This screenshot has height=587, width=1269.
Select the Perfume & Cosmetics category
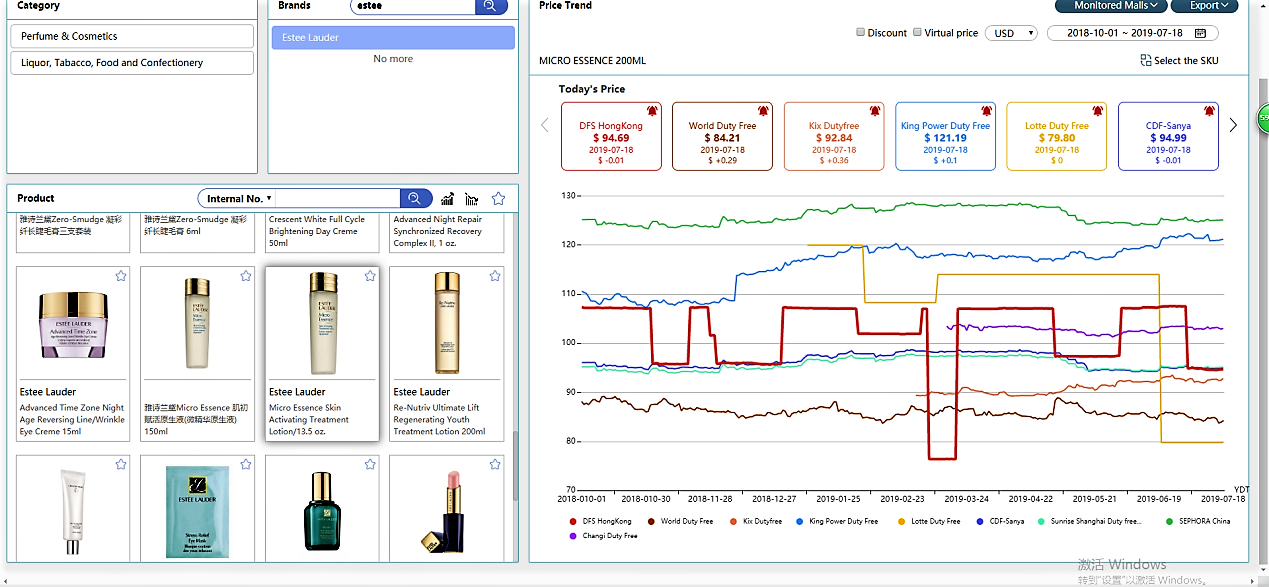(x=131, y=36)
